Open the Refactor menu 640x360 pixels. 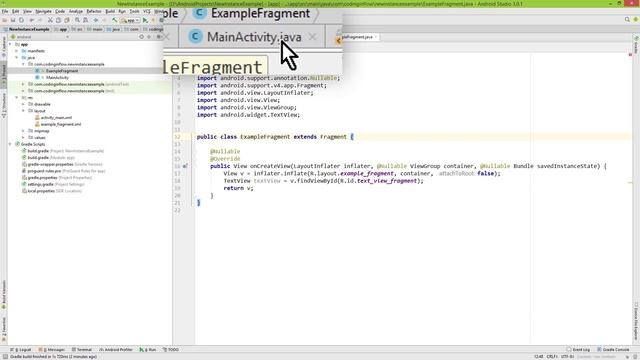coord(94,11)
